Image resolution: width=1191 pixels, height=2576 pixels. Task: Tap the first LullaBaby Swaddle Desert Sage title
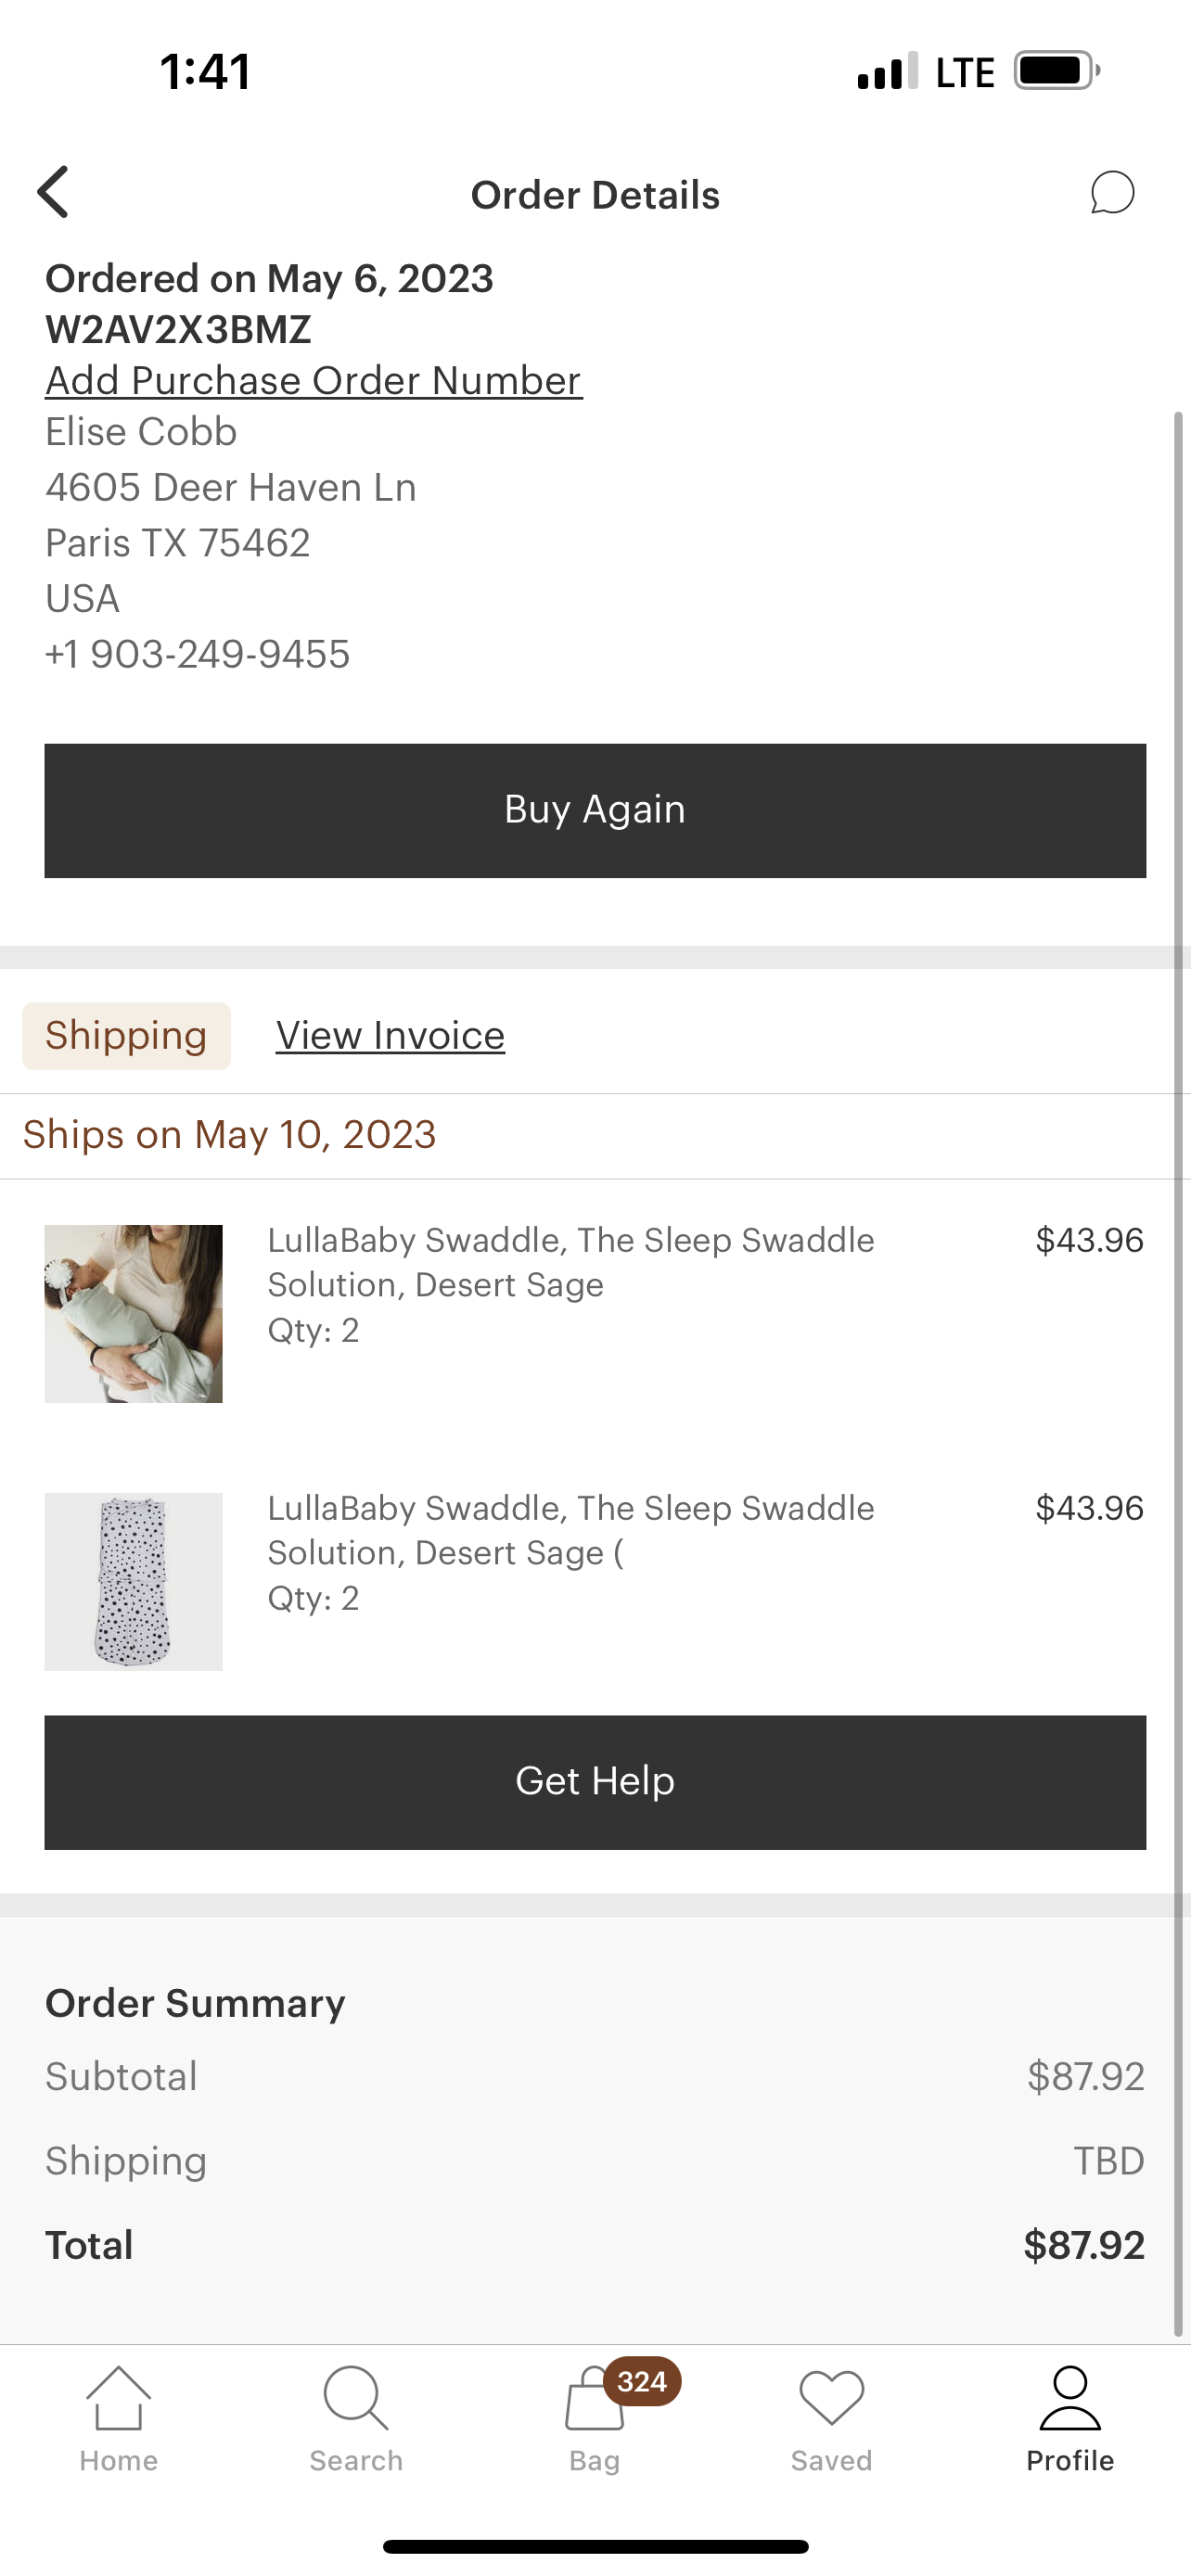(x=570, y=1262)
